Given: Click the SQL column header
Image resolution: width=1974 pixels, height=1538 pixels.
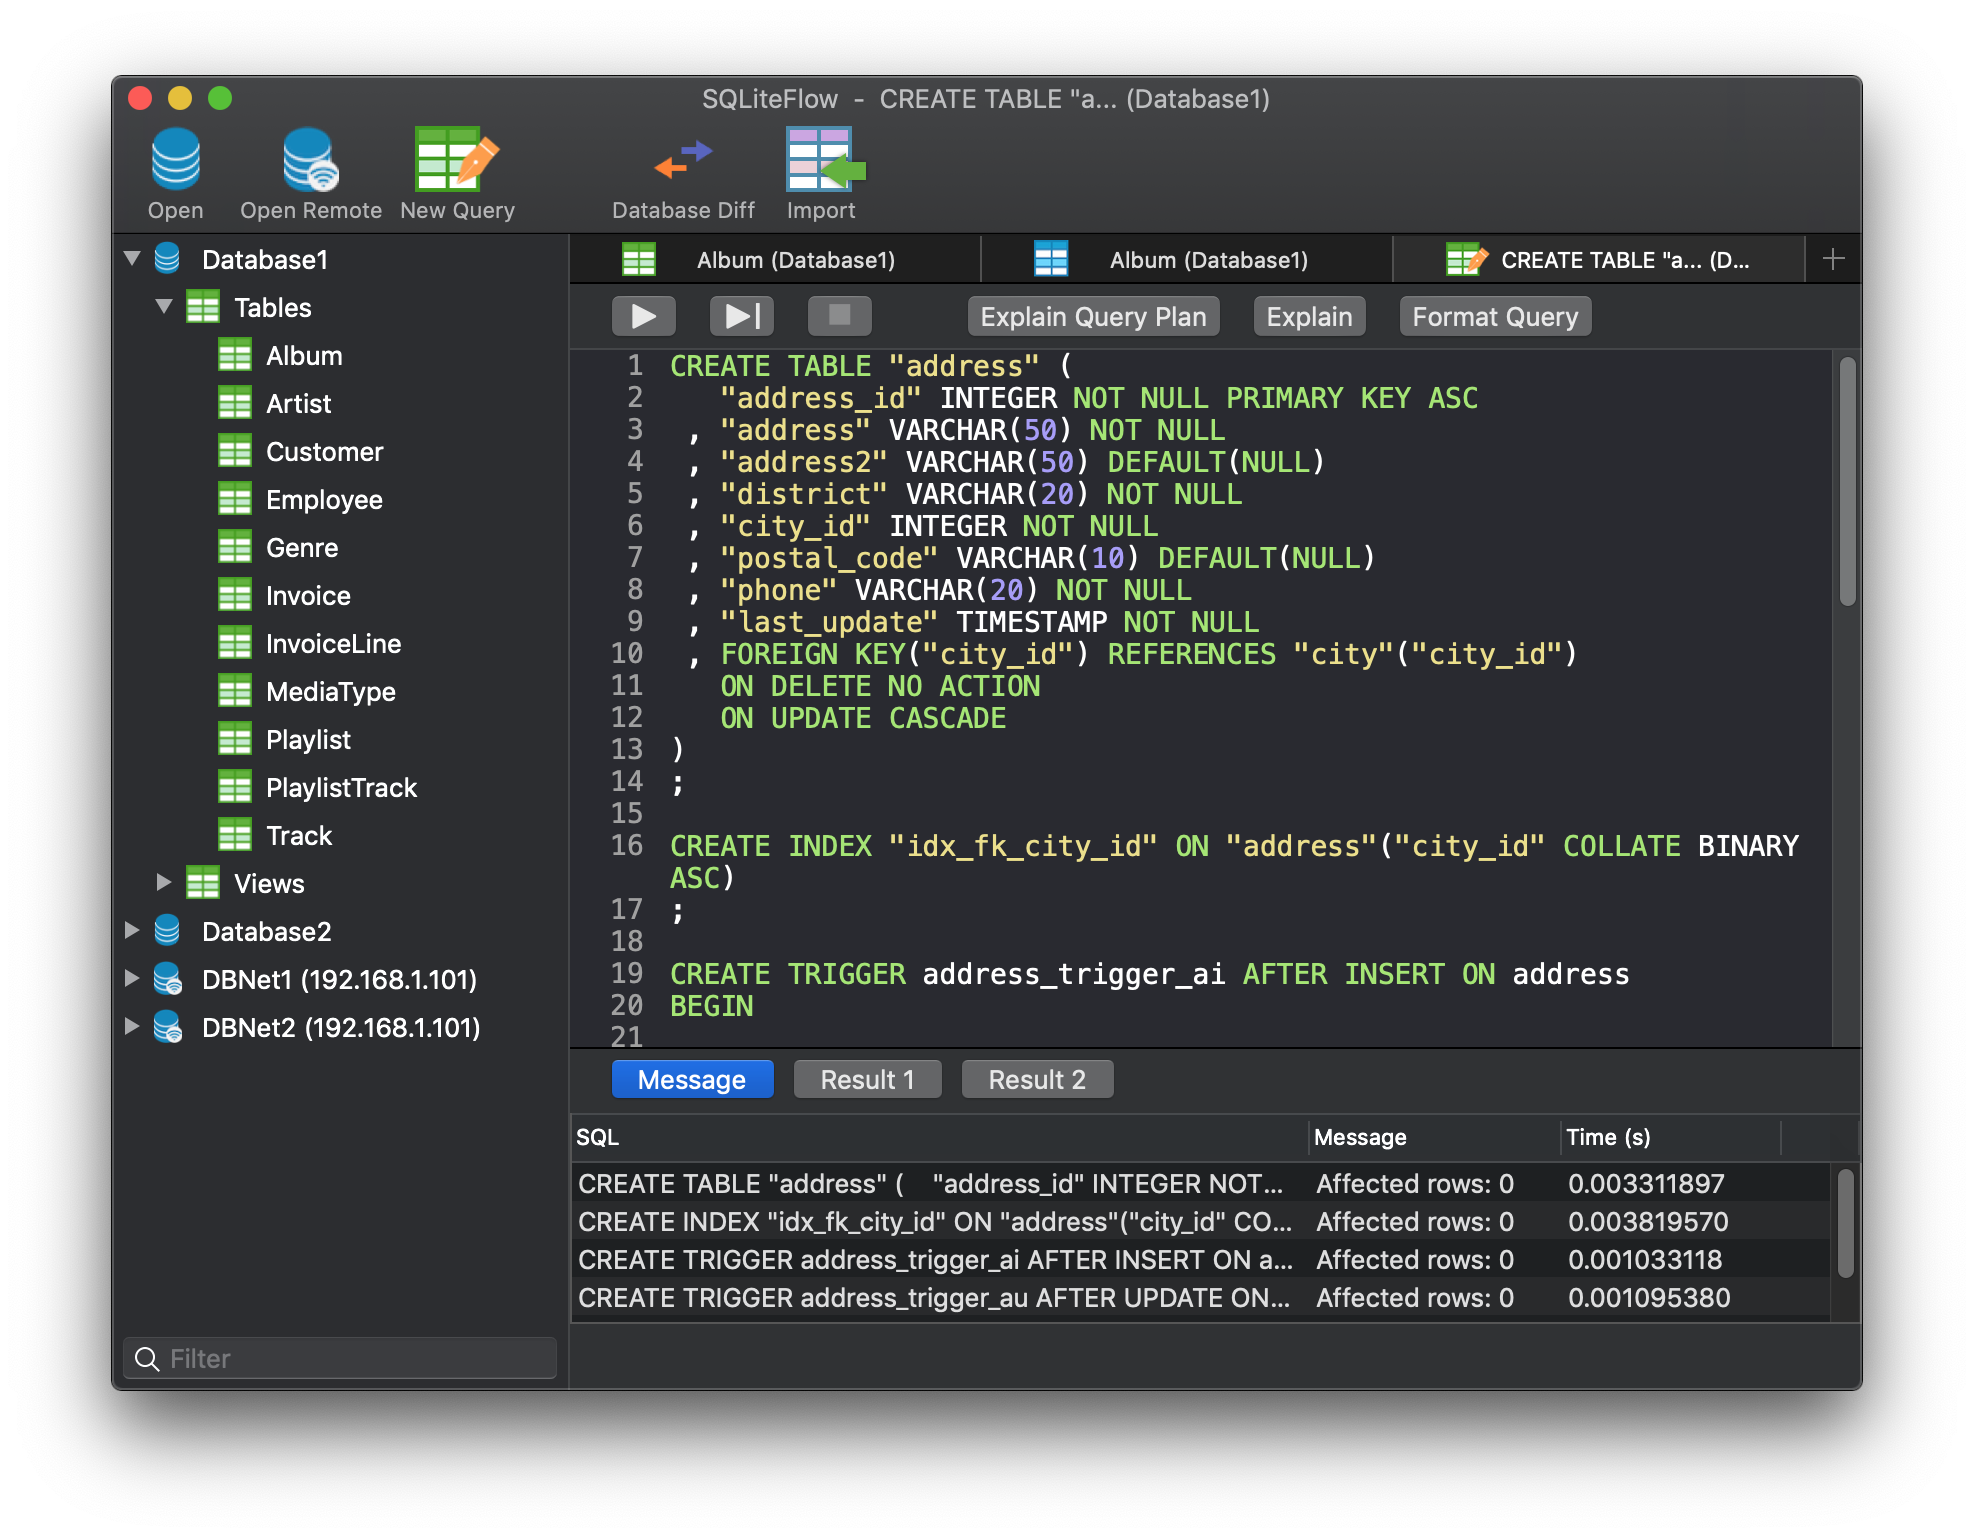Looking at the screenshot, I should [940, 1137].
